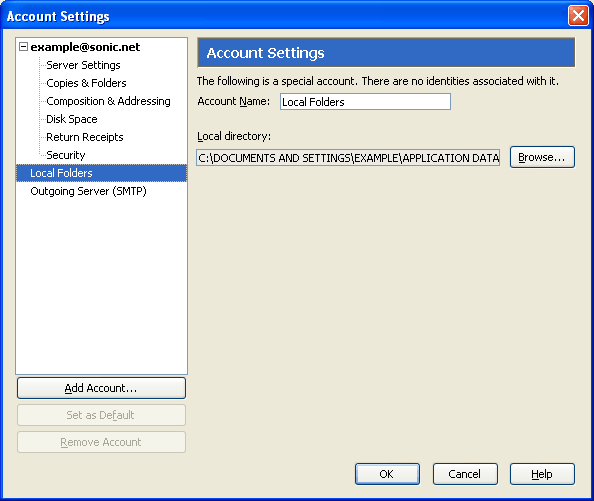Select Local Folders in the account list

click(x=102, y=173)
